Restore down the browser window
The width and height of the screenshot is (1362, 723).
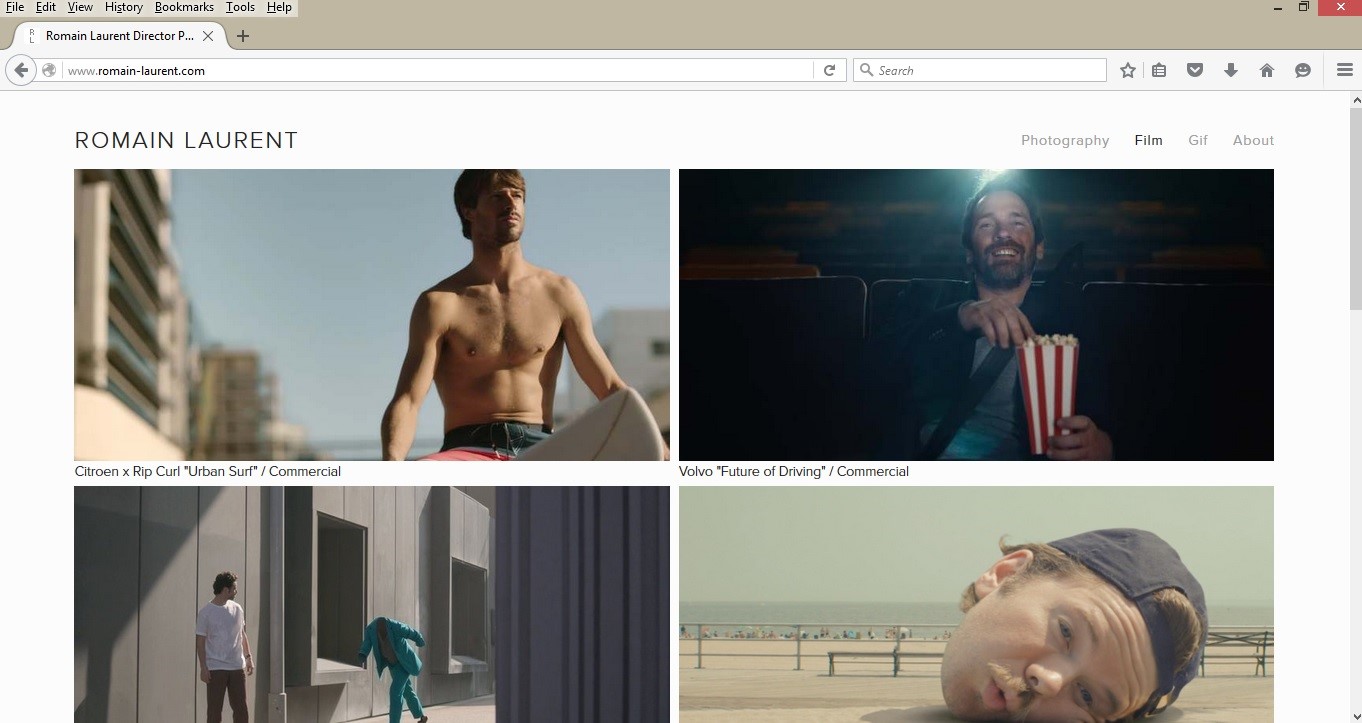[1304, 7]
